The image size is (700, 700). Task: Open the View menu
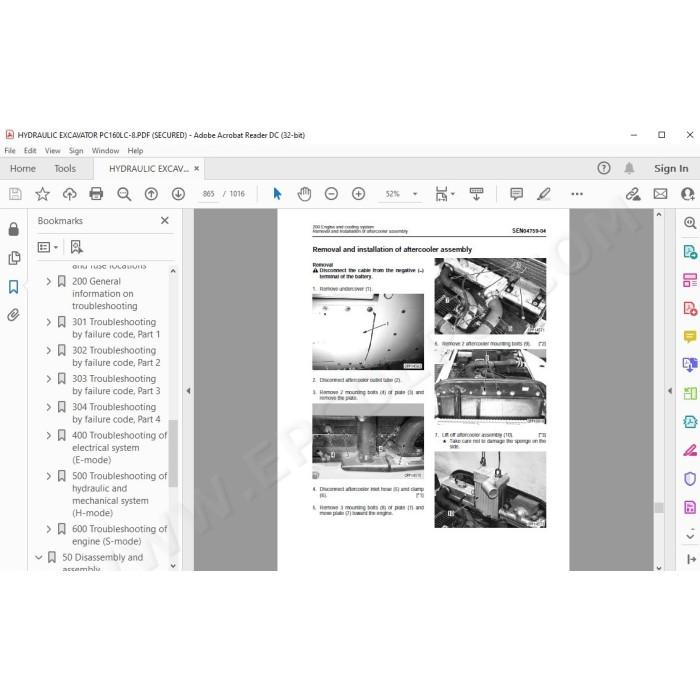point(52,151)
